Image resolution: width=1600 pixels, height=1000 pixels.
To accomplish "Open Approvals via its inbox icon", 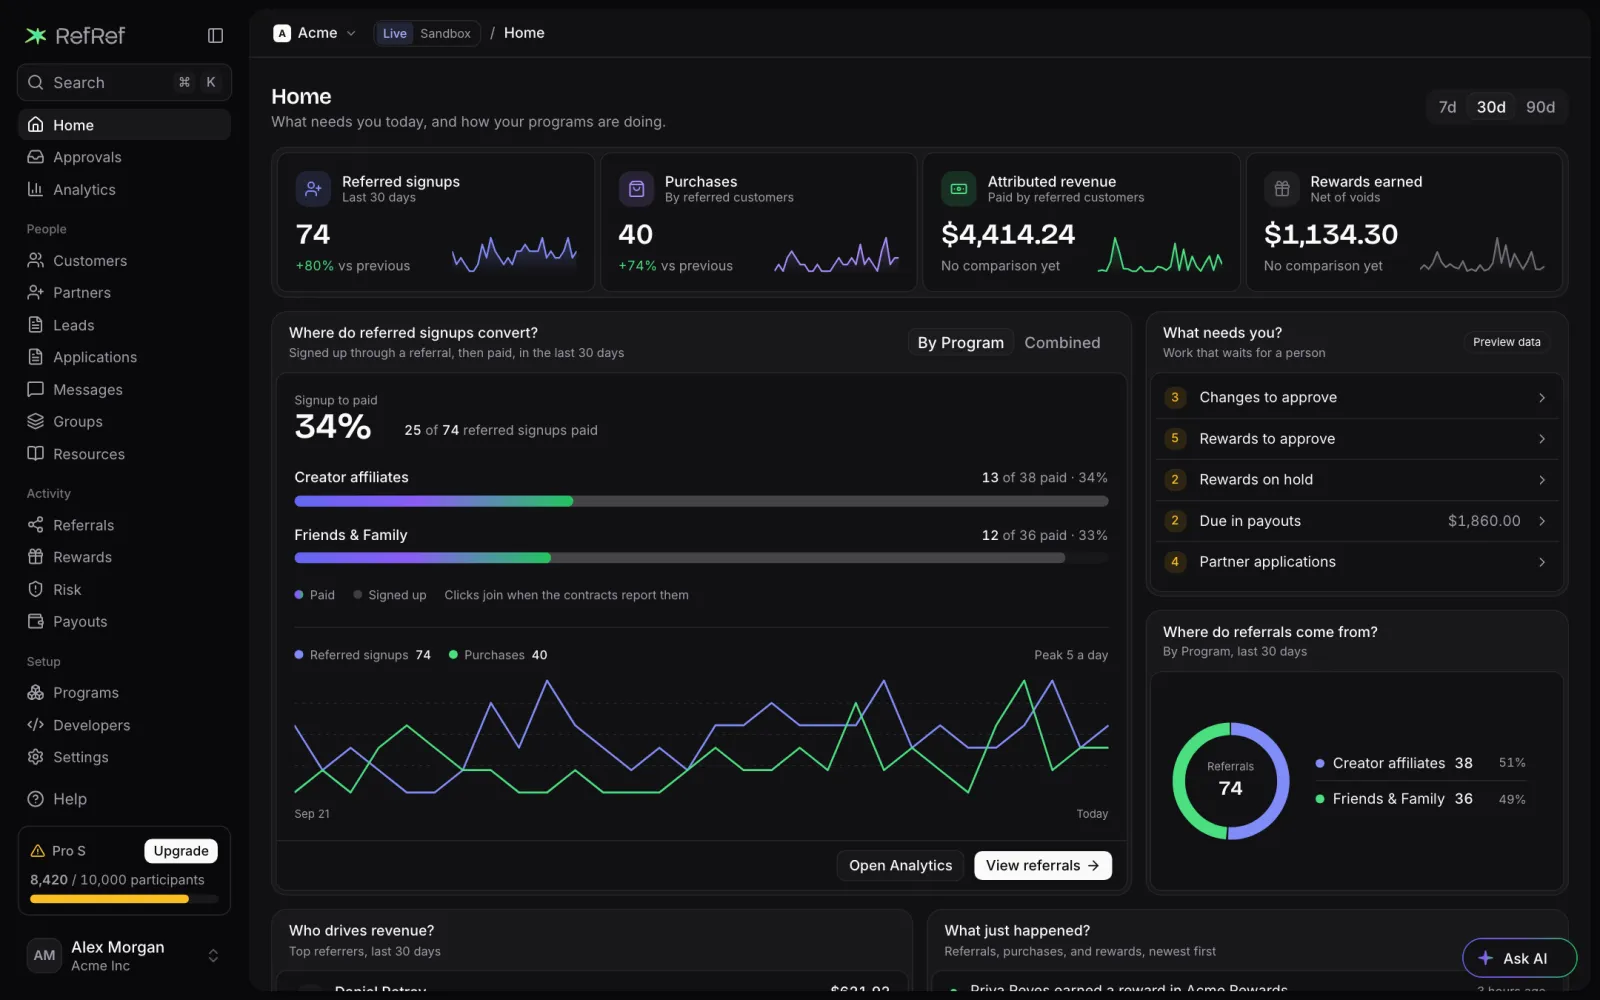I will click(x=36, y=157).
